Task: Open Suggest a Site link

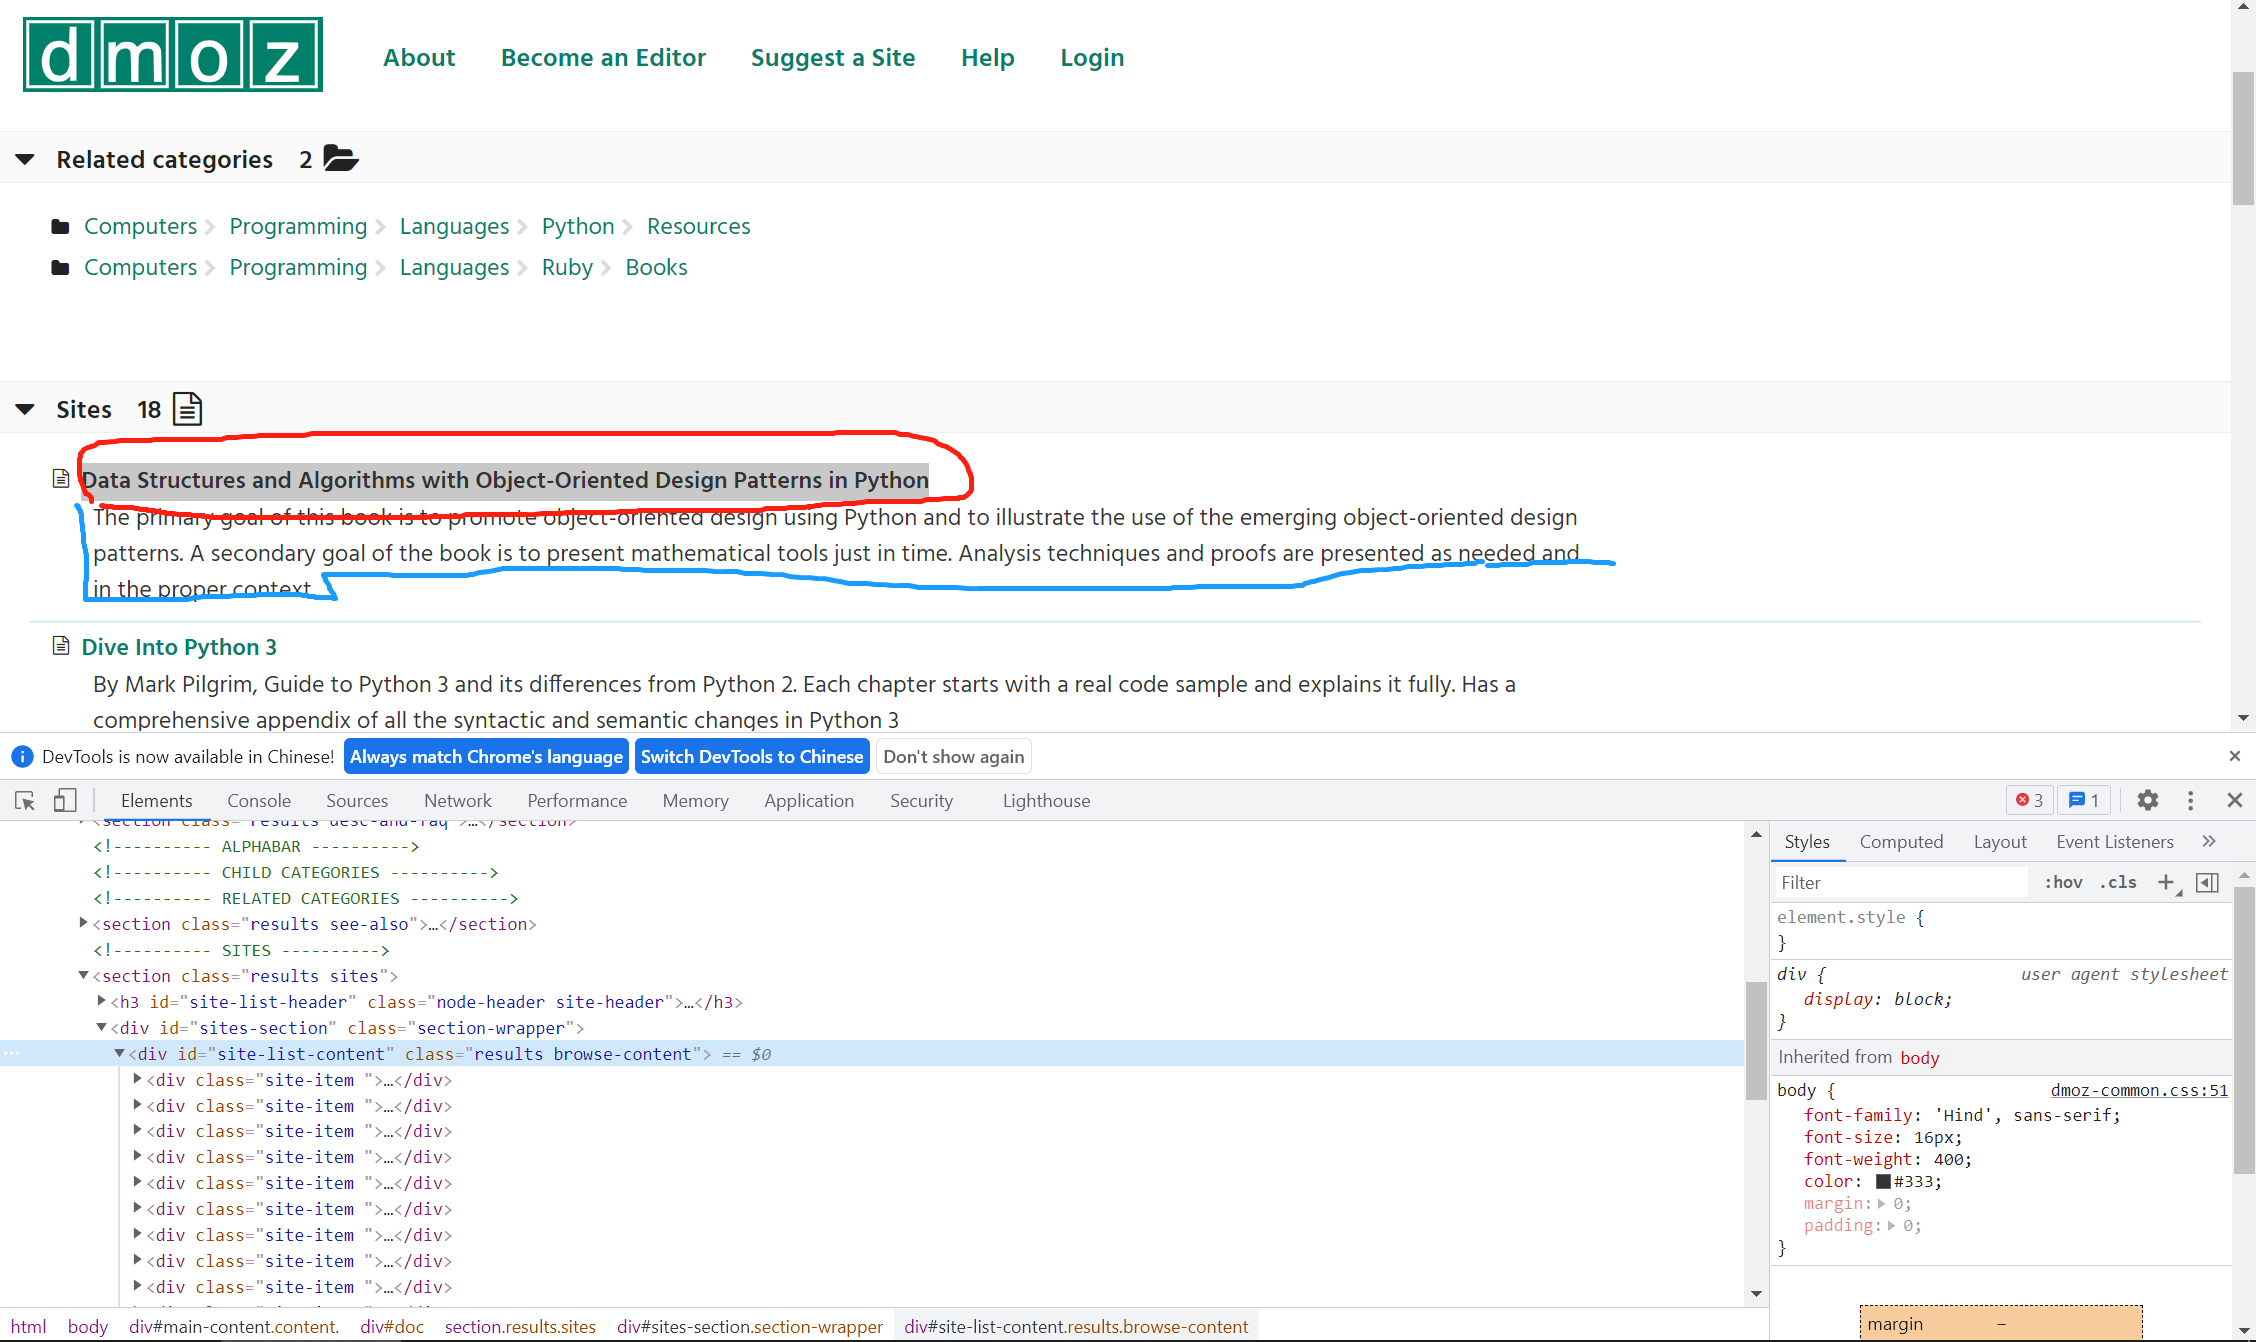Action: 833,58
